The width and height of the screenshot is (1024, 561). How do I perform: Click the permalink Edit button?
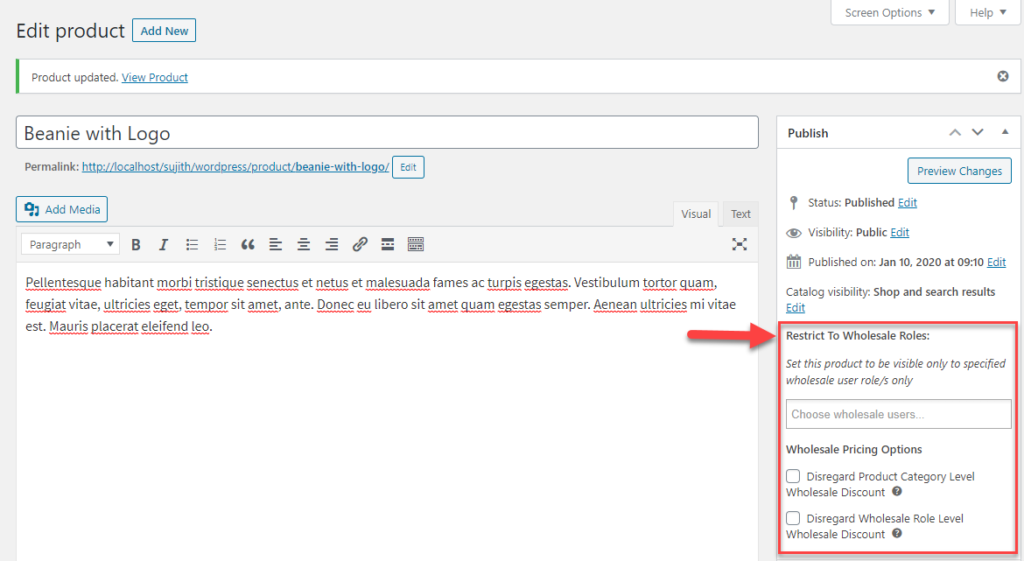coord(408,167)
